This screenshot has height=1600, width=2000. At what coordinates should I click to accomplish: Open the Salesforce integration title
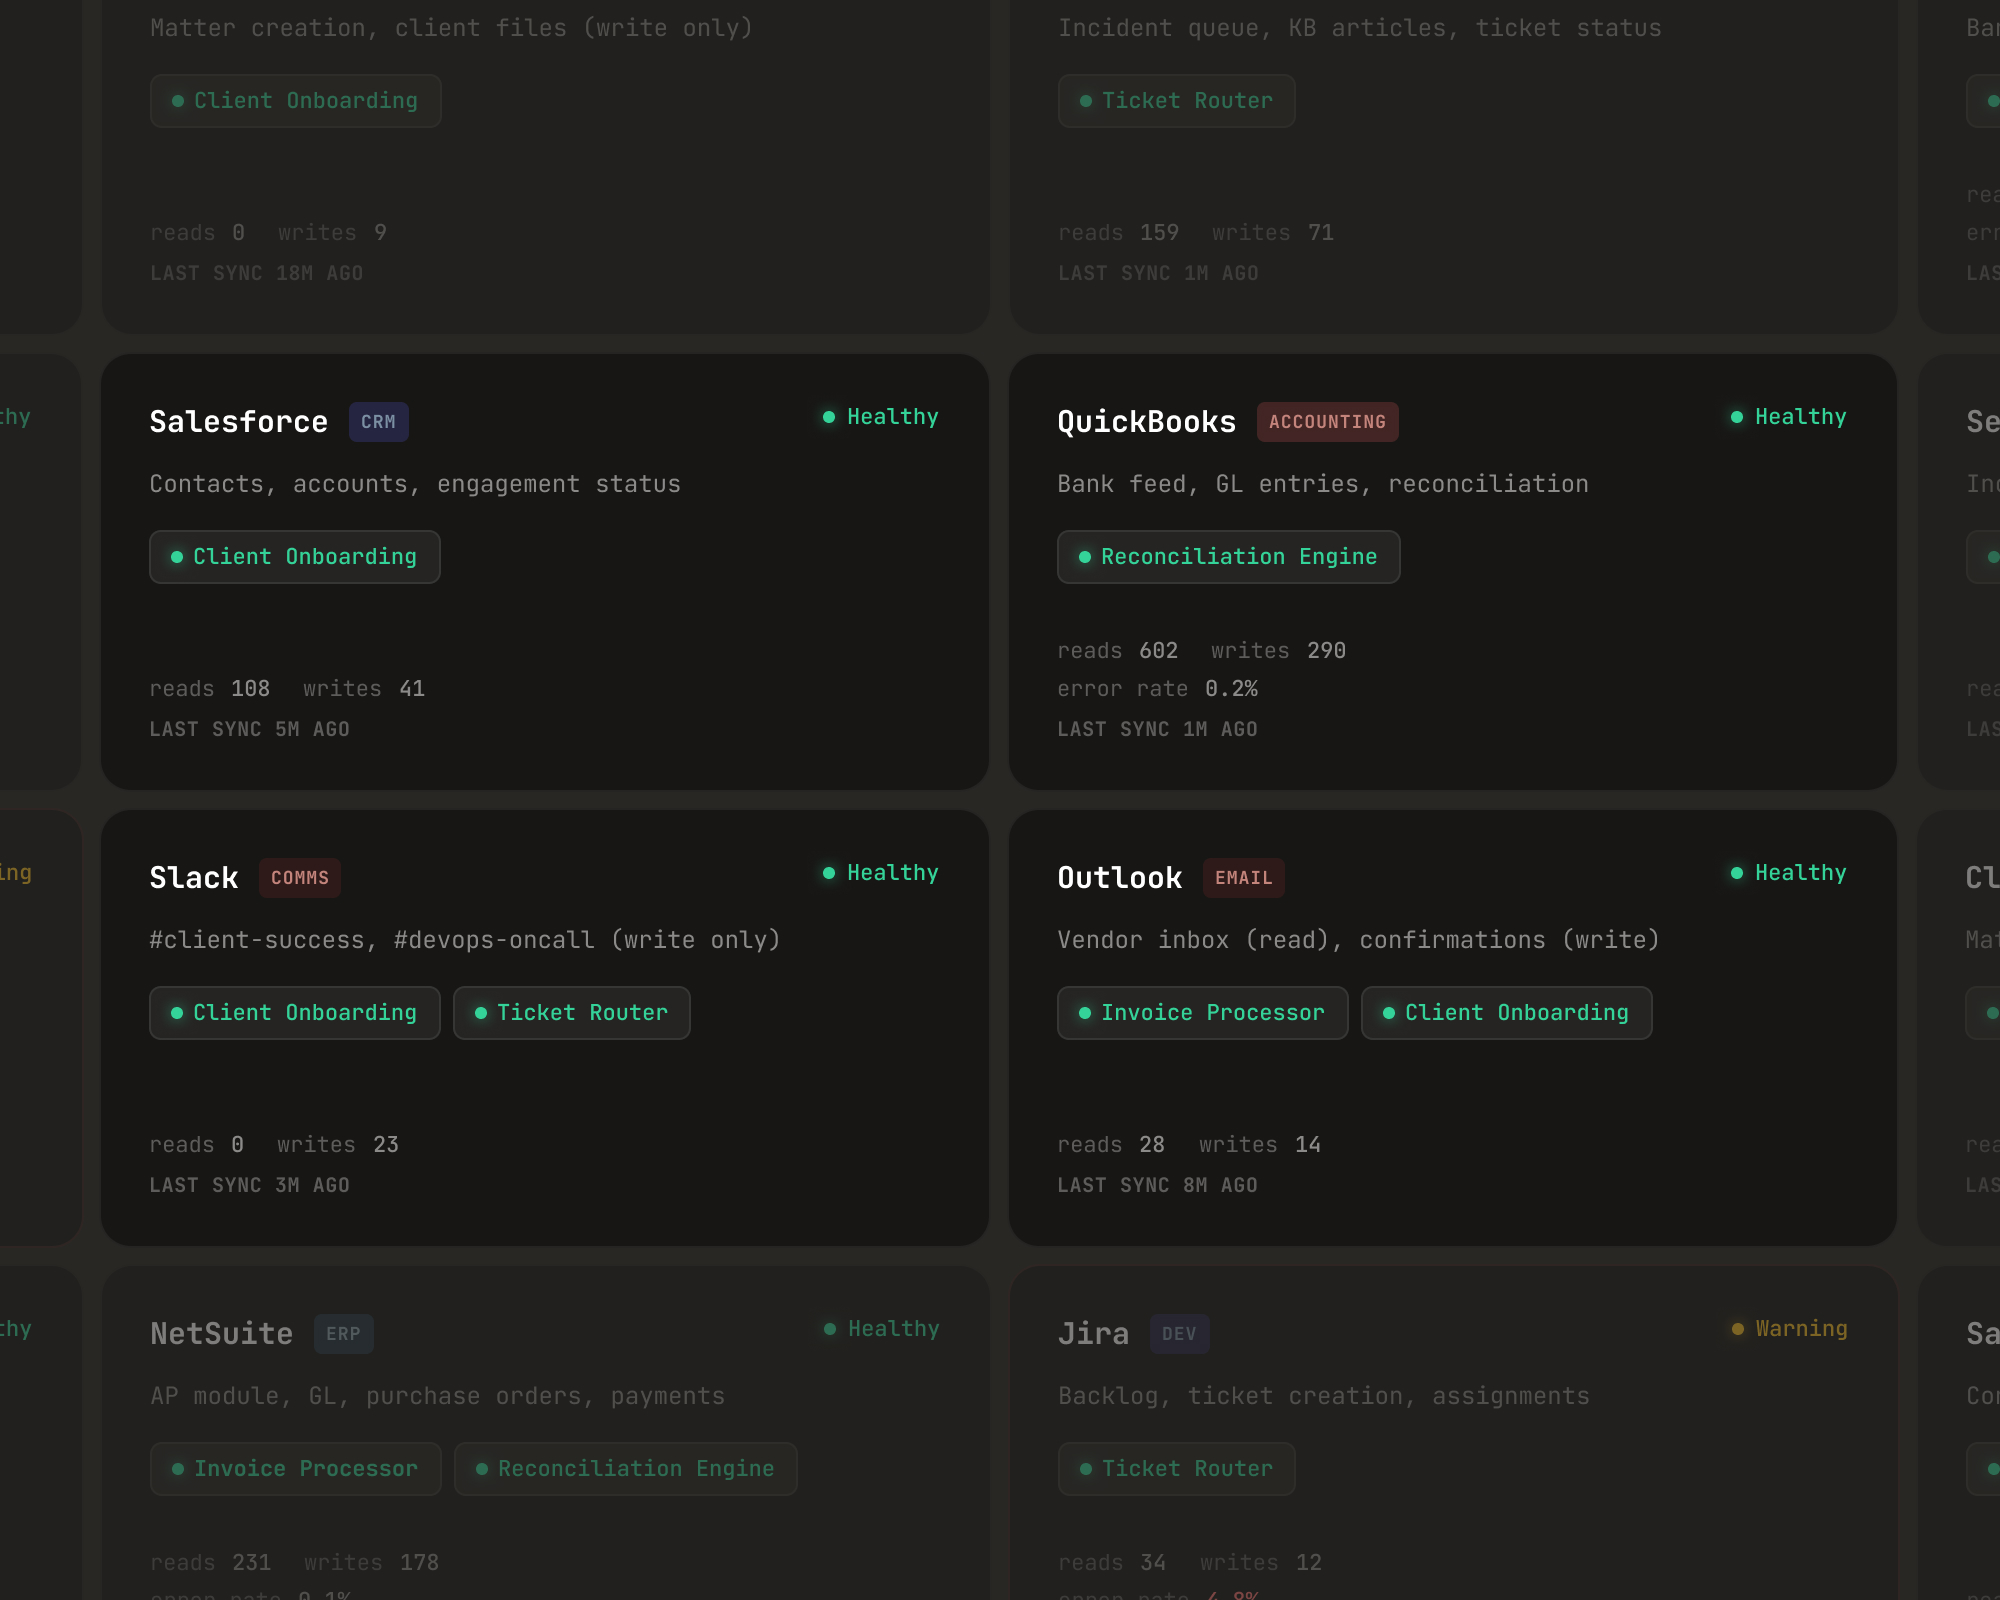coord(239,422)
